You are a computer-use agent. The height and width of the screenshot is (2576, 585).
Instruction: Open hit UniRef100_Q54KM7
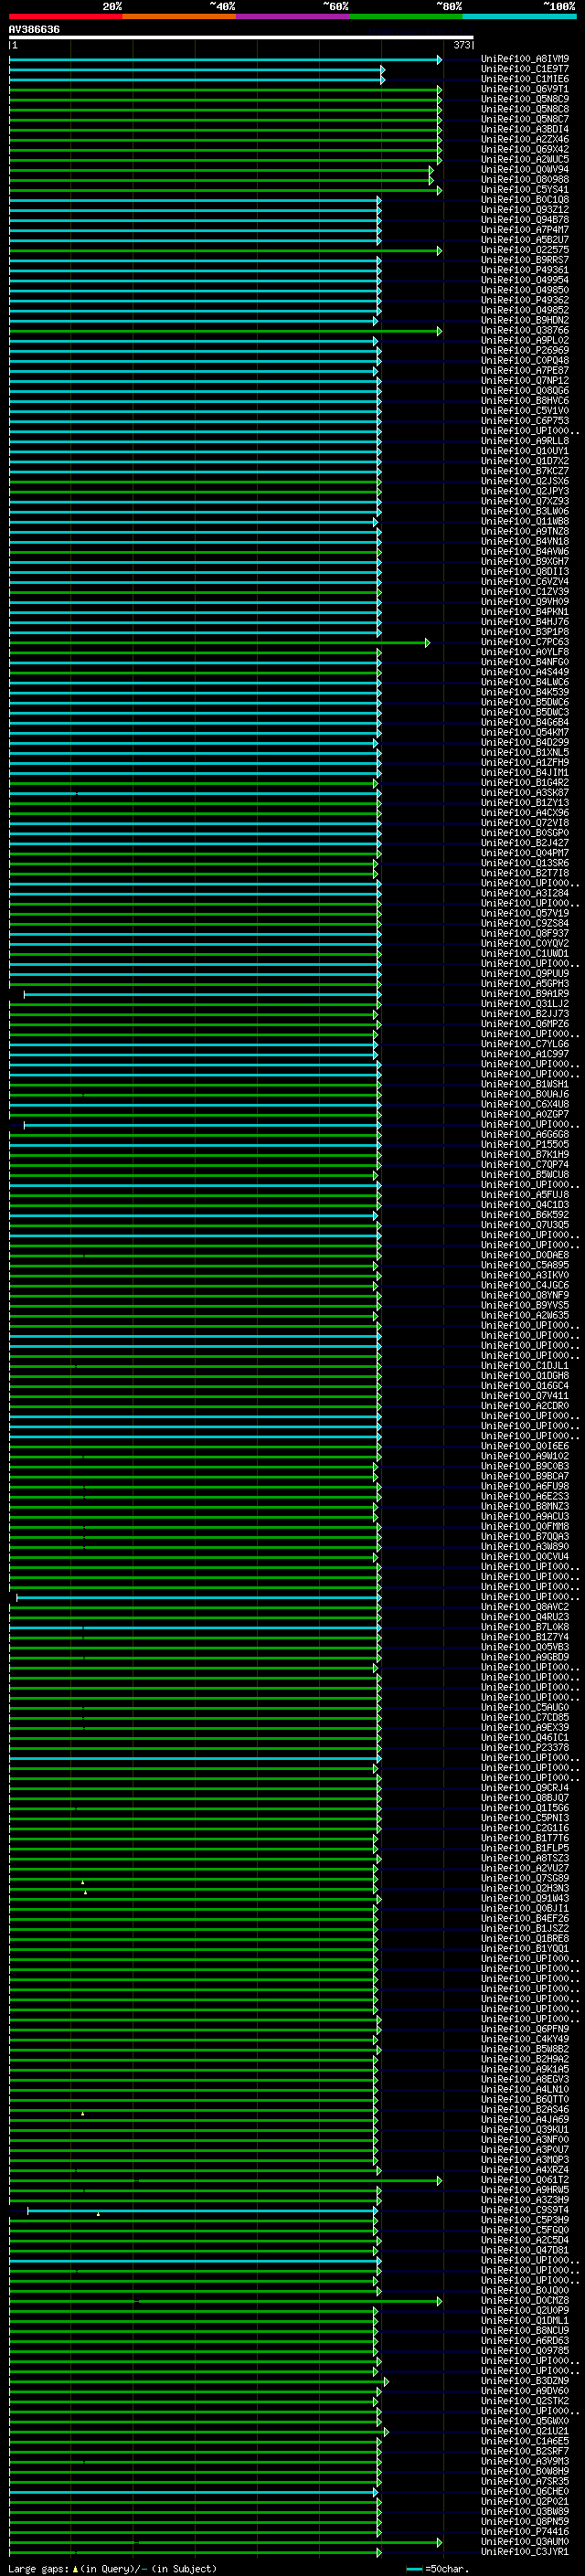click(525, 732)
